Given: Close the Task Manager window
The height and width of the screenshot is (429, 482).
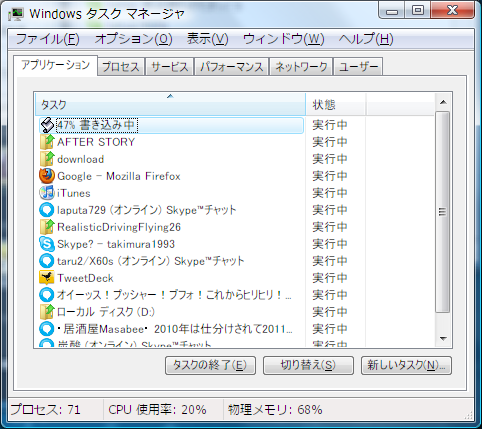Looking at the screenshot, I should (x=452, y=11).
